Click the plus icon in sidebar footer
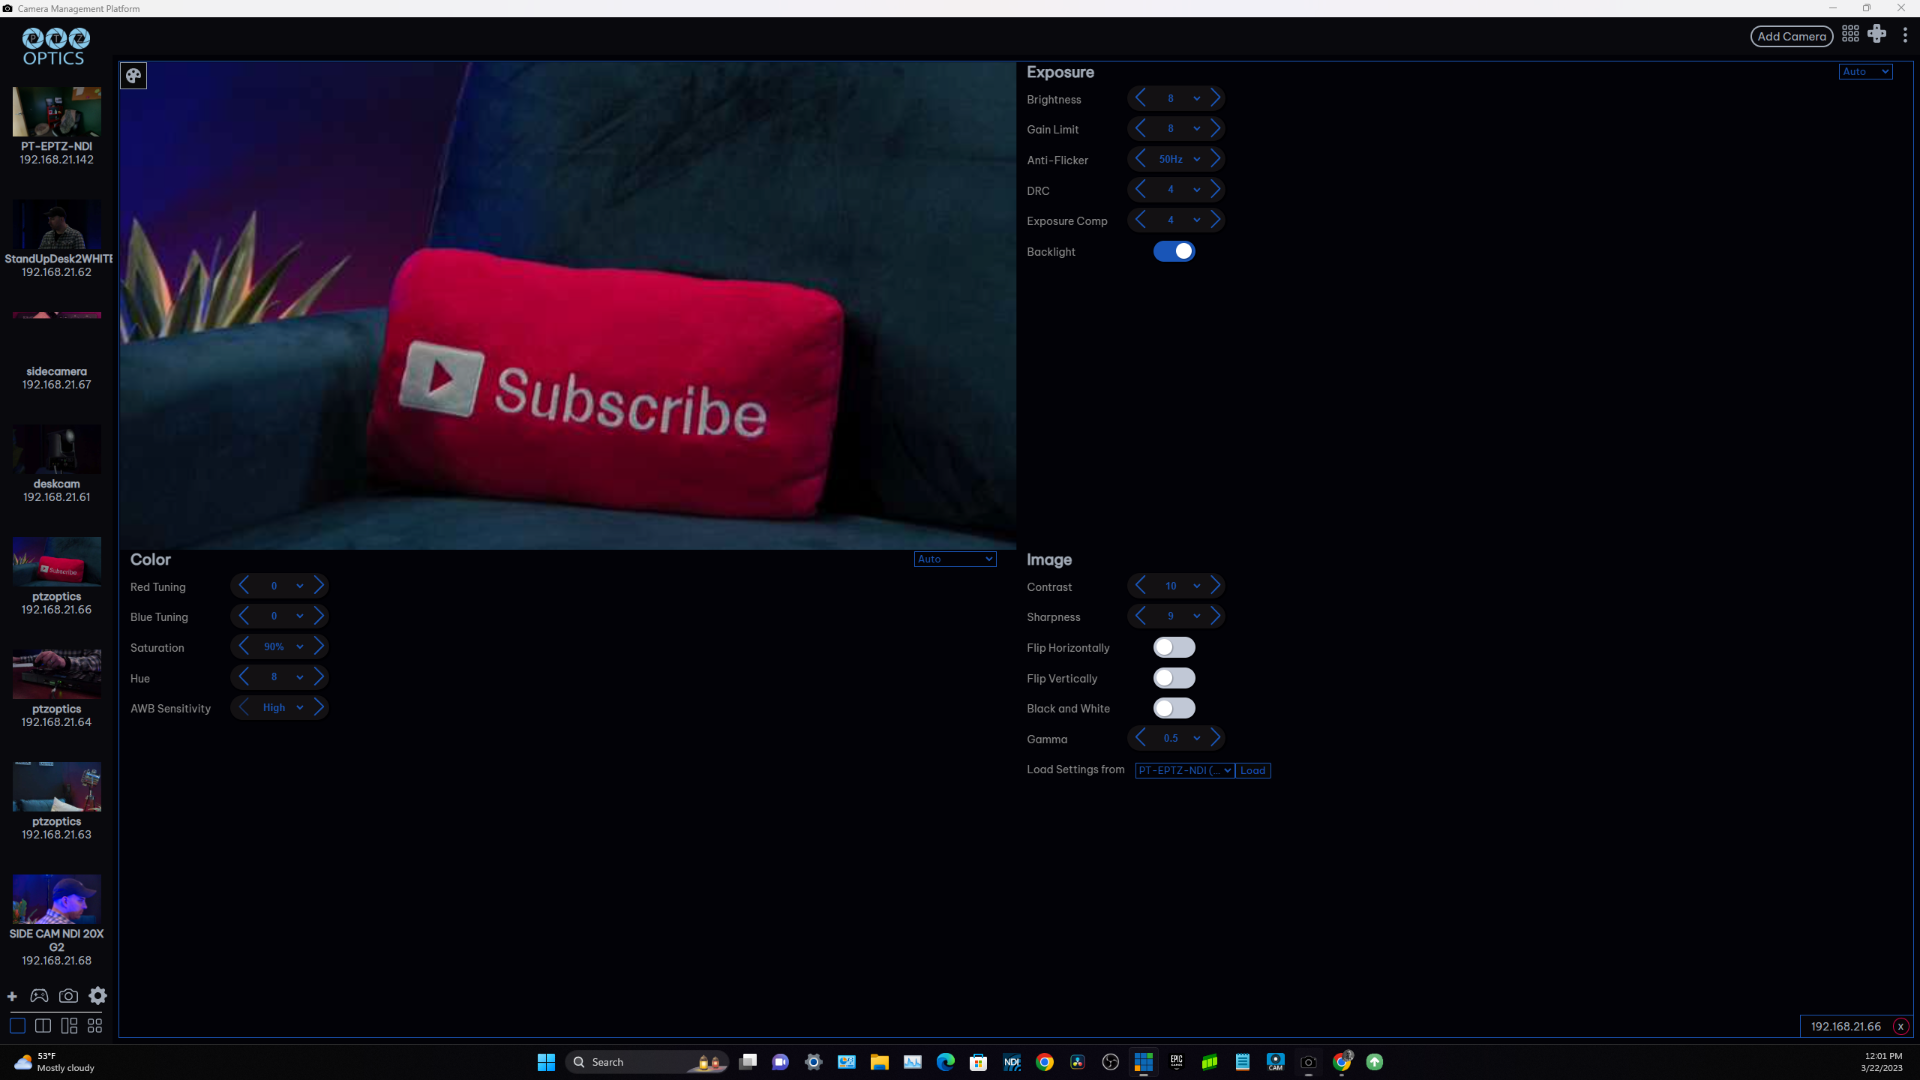Viewport: 1920px width, 1080px height. [12, 996]
